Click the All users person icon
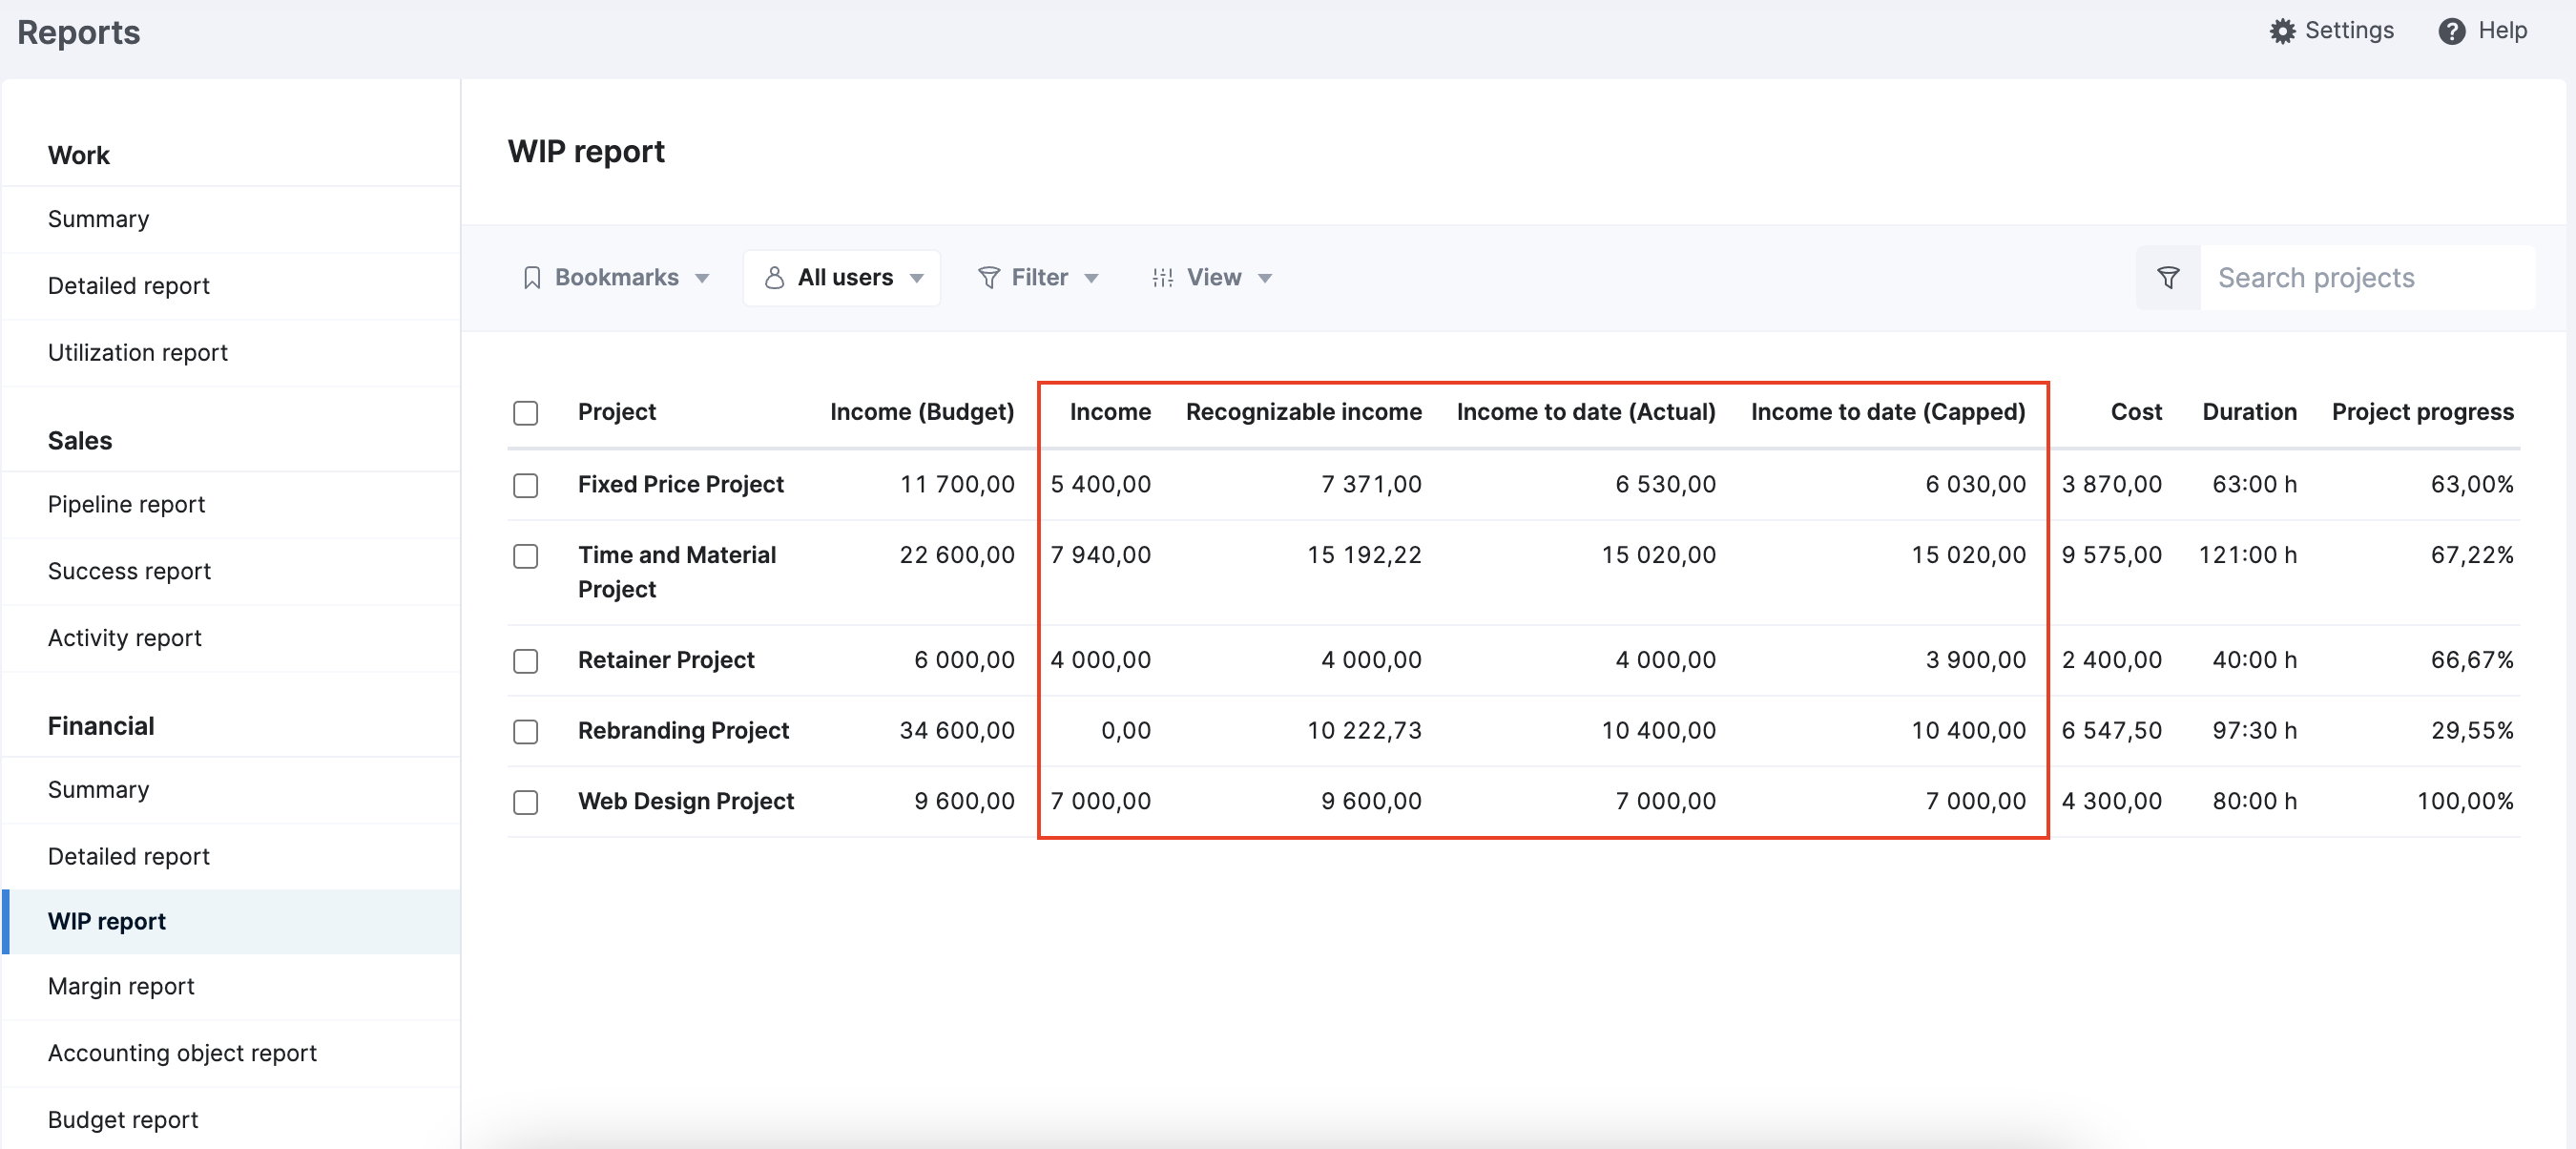The height and width of the screenshot is (1149, 2576). (x=774, y=278)
